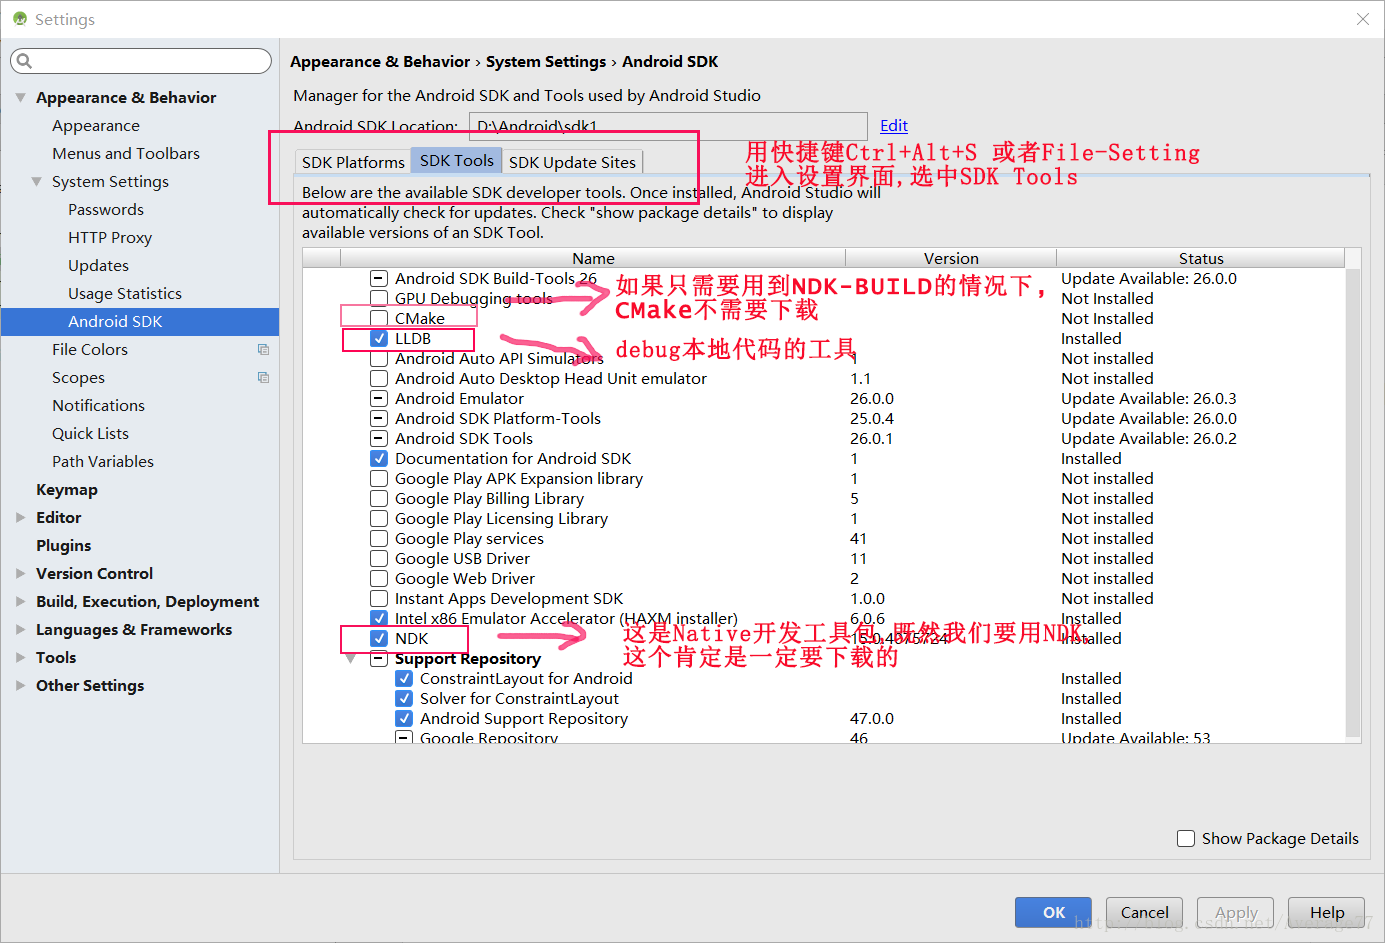This screenshot has height=943, width=1385.
Task: Click the Android SDK Location field
Action: pyautogui.click(x=668, y=126)
